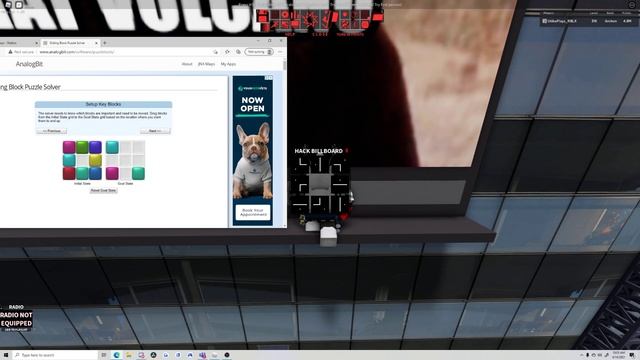Open the Windows Start menu

tap(6, 355)
